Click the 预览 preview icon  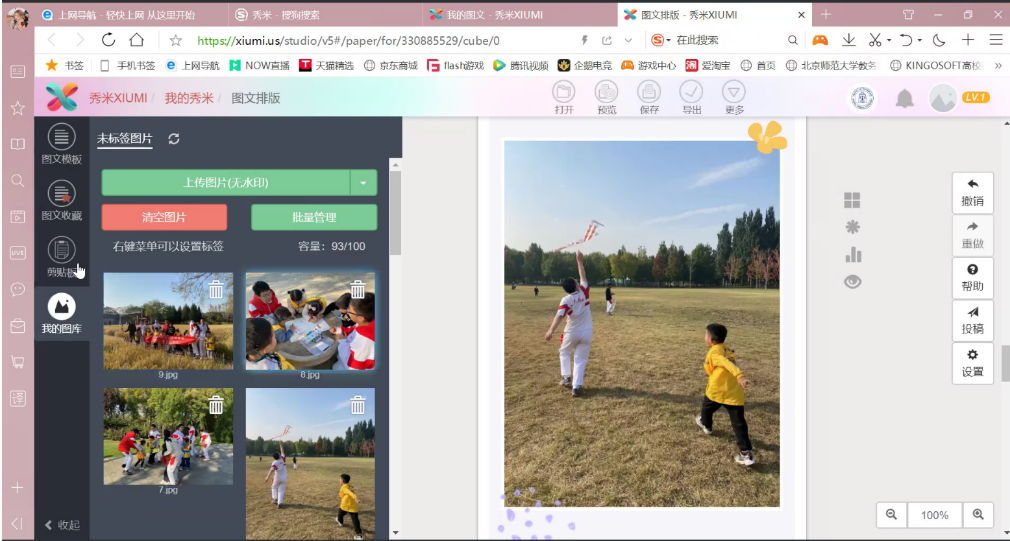coord(606,97)
